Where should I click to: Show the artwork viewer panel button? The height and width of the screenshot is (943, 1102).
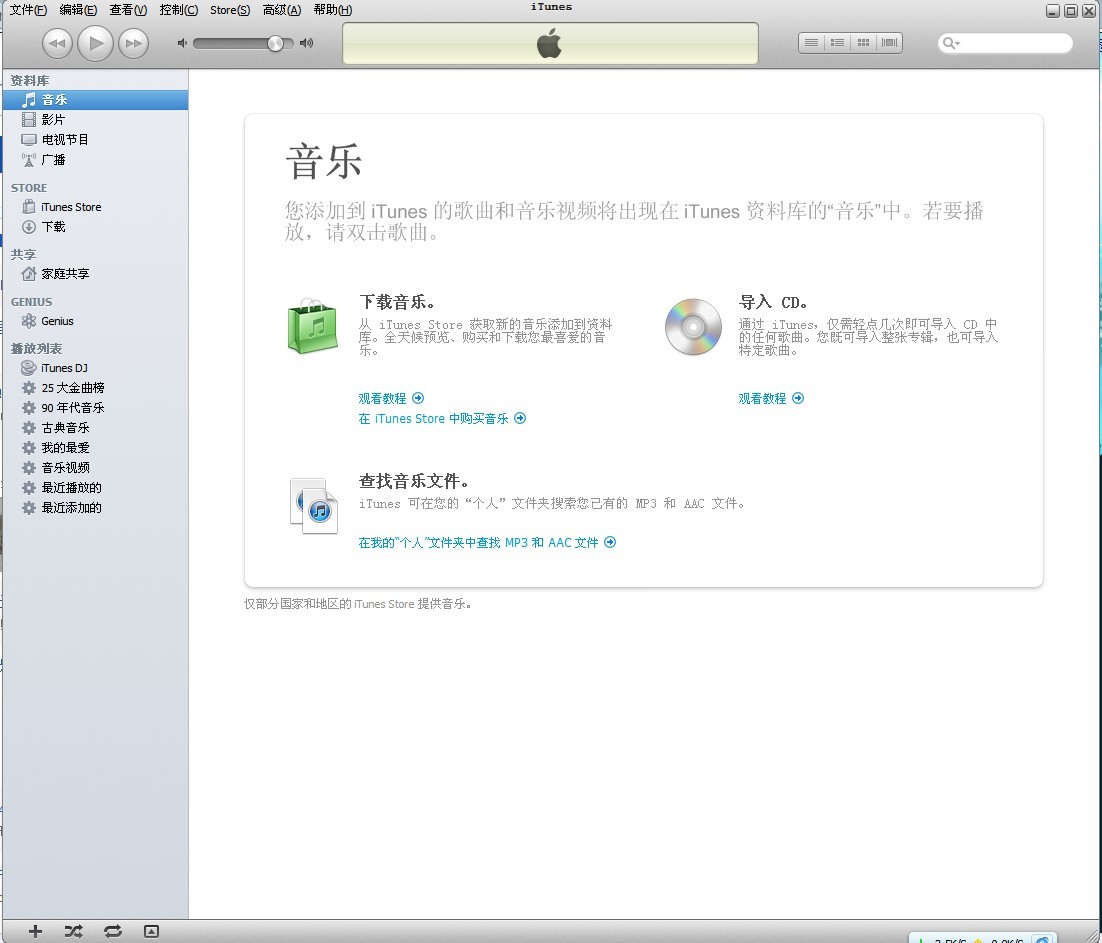151,932
